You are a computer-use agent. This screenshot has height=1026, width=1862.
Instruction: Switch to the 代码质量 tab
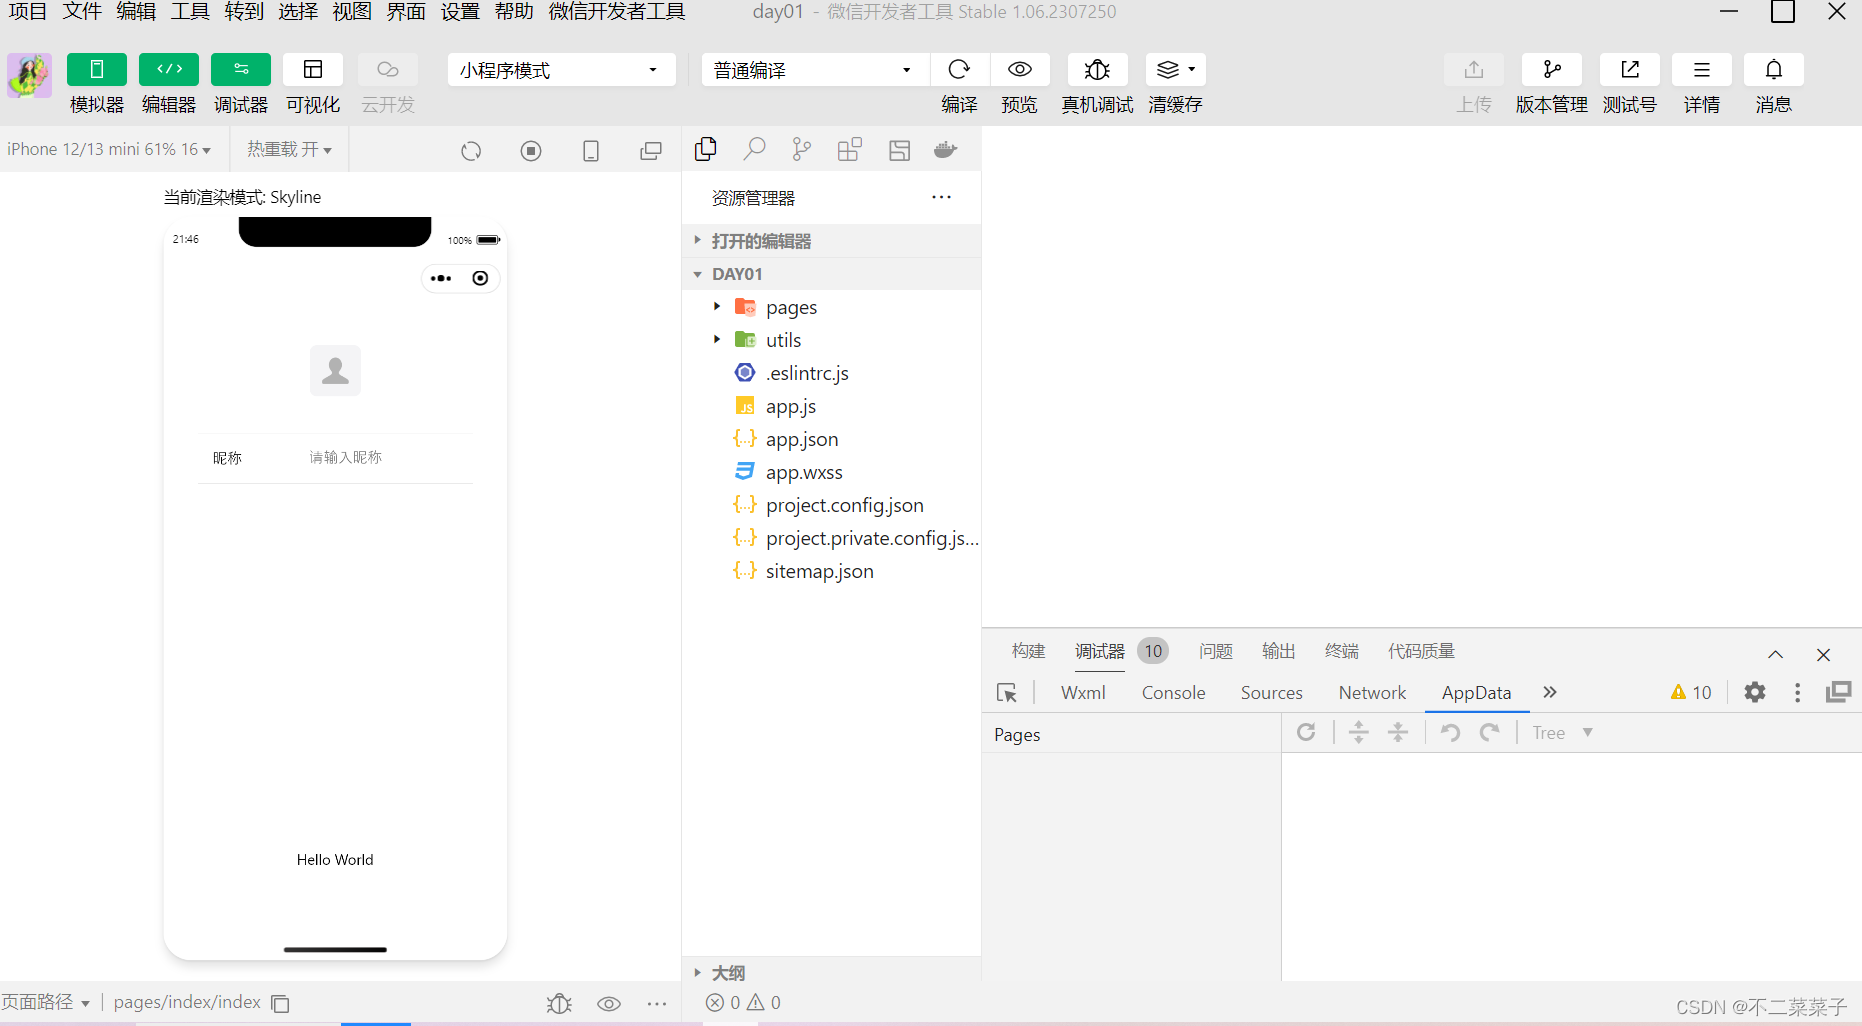(1421, 651)
